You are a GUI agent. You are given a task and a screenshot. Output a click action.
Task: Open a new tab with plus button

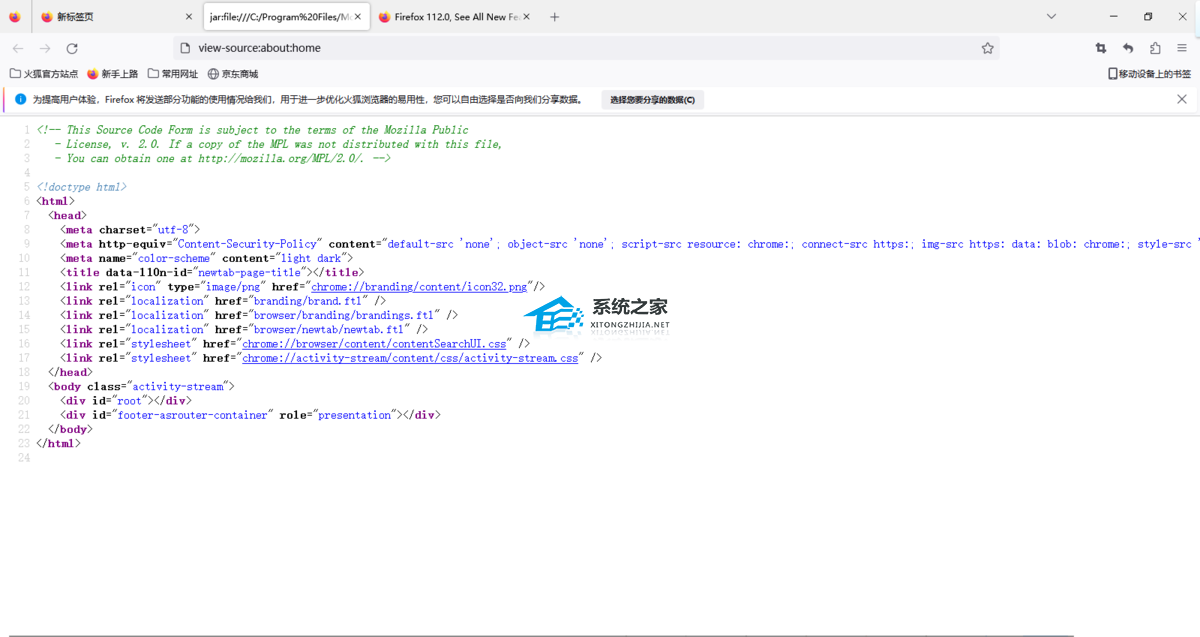pos(555,17)
